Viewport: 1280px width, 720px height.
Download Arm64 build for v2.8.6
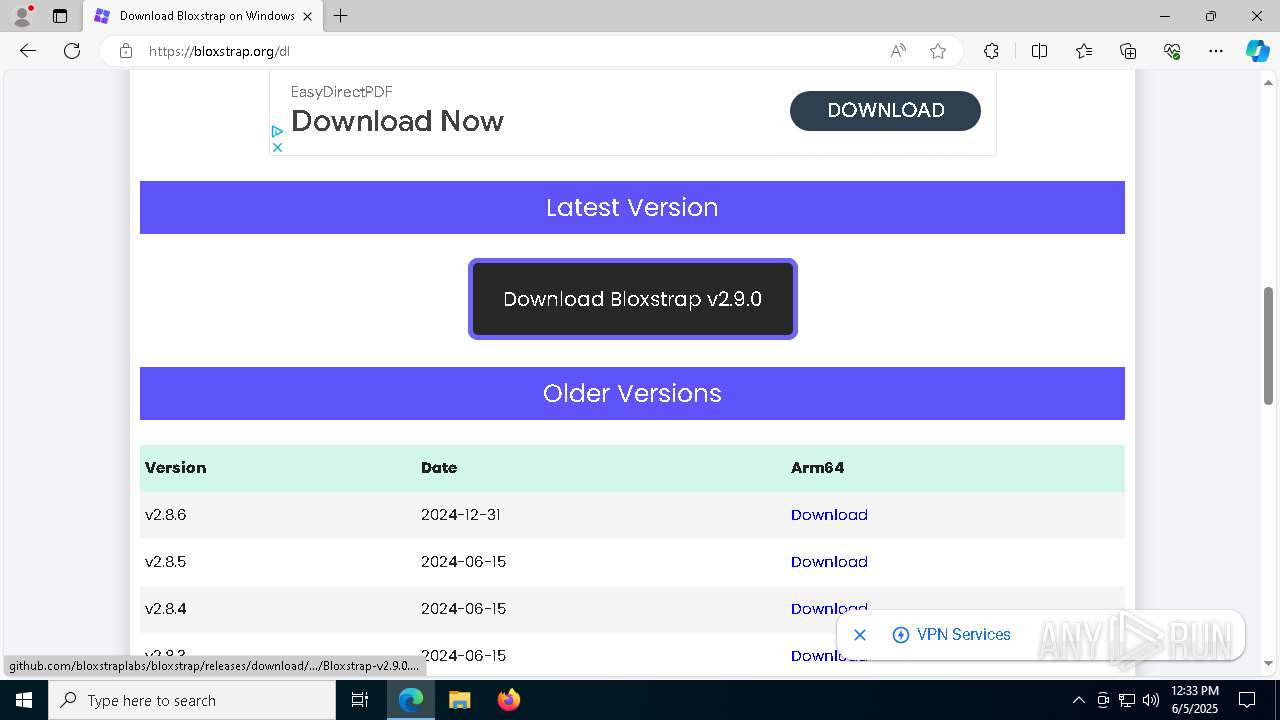[x=829, y=515]
